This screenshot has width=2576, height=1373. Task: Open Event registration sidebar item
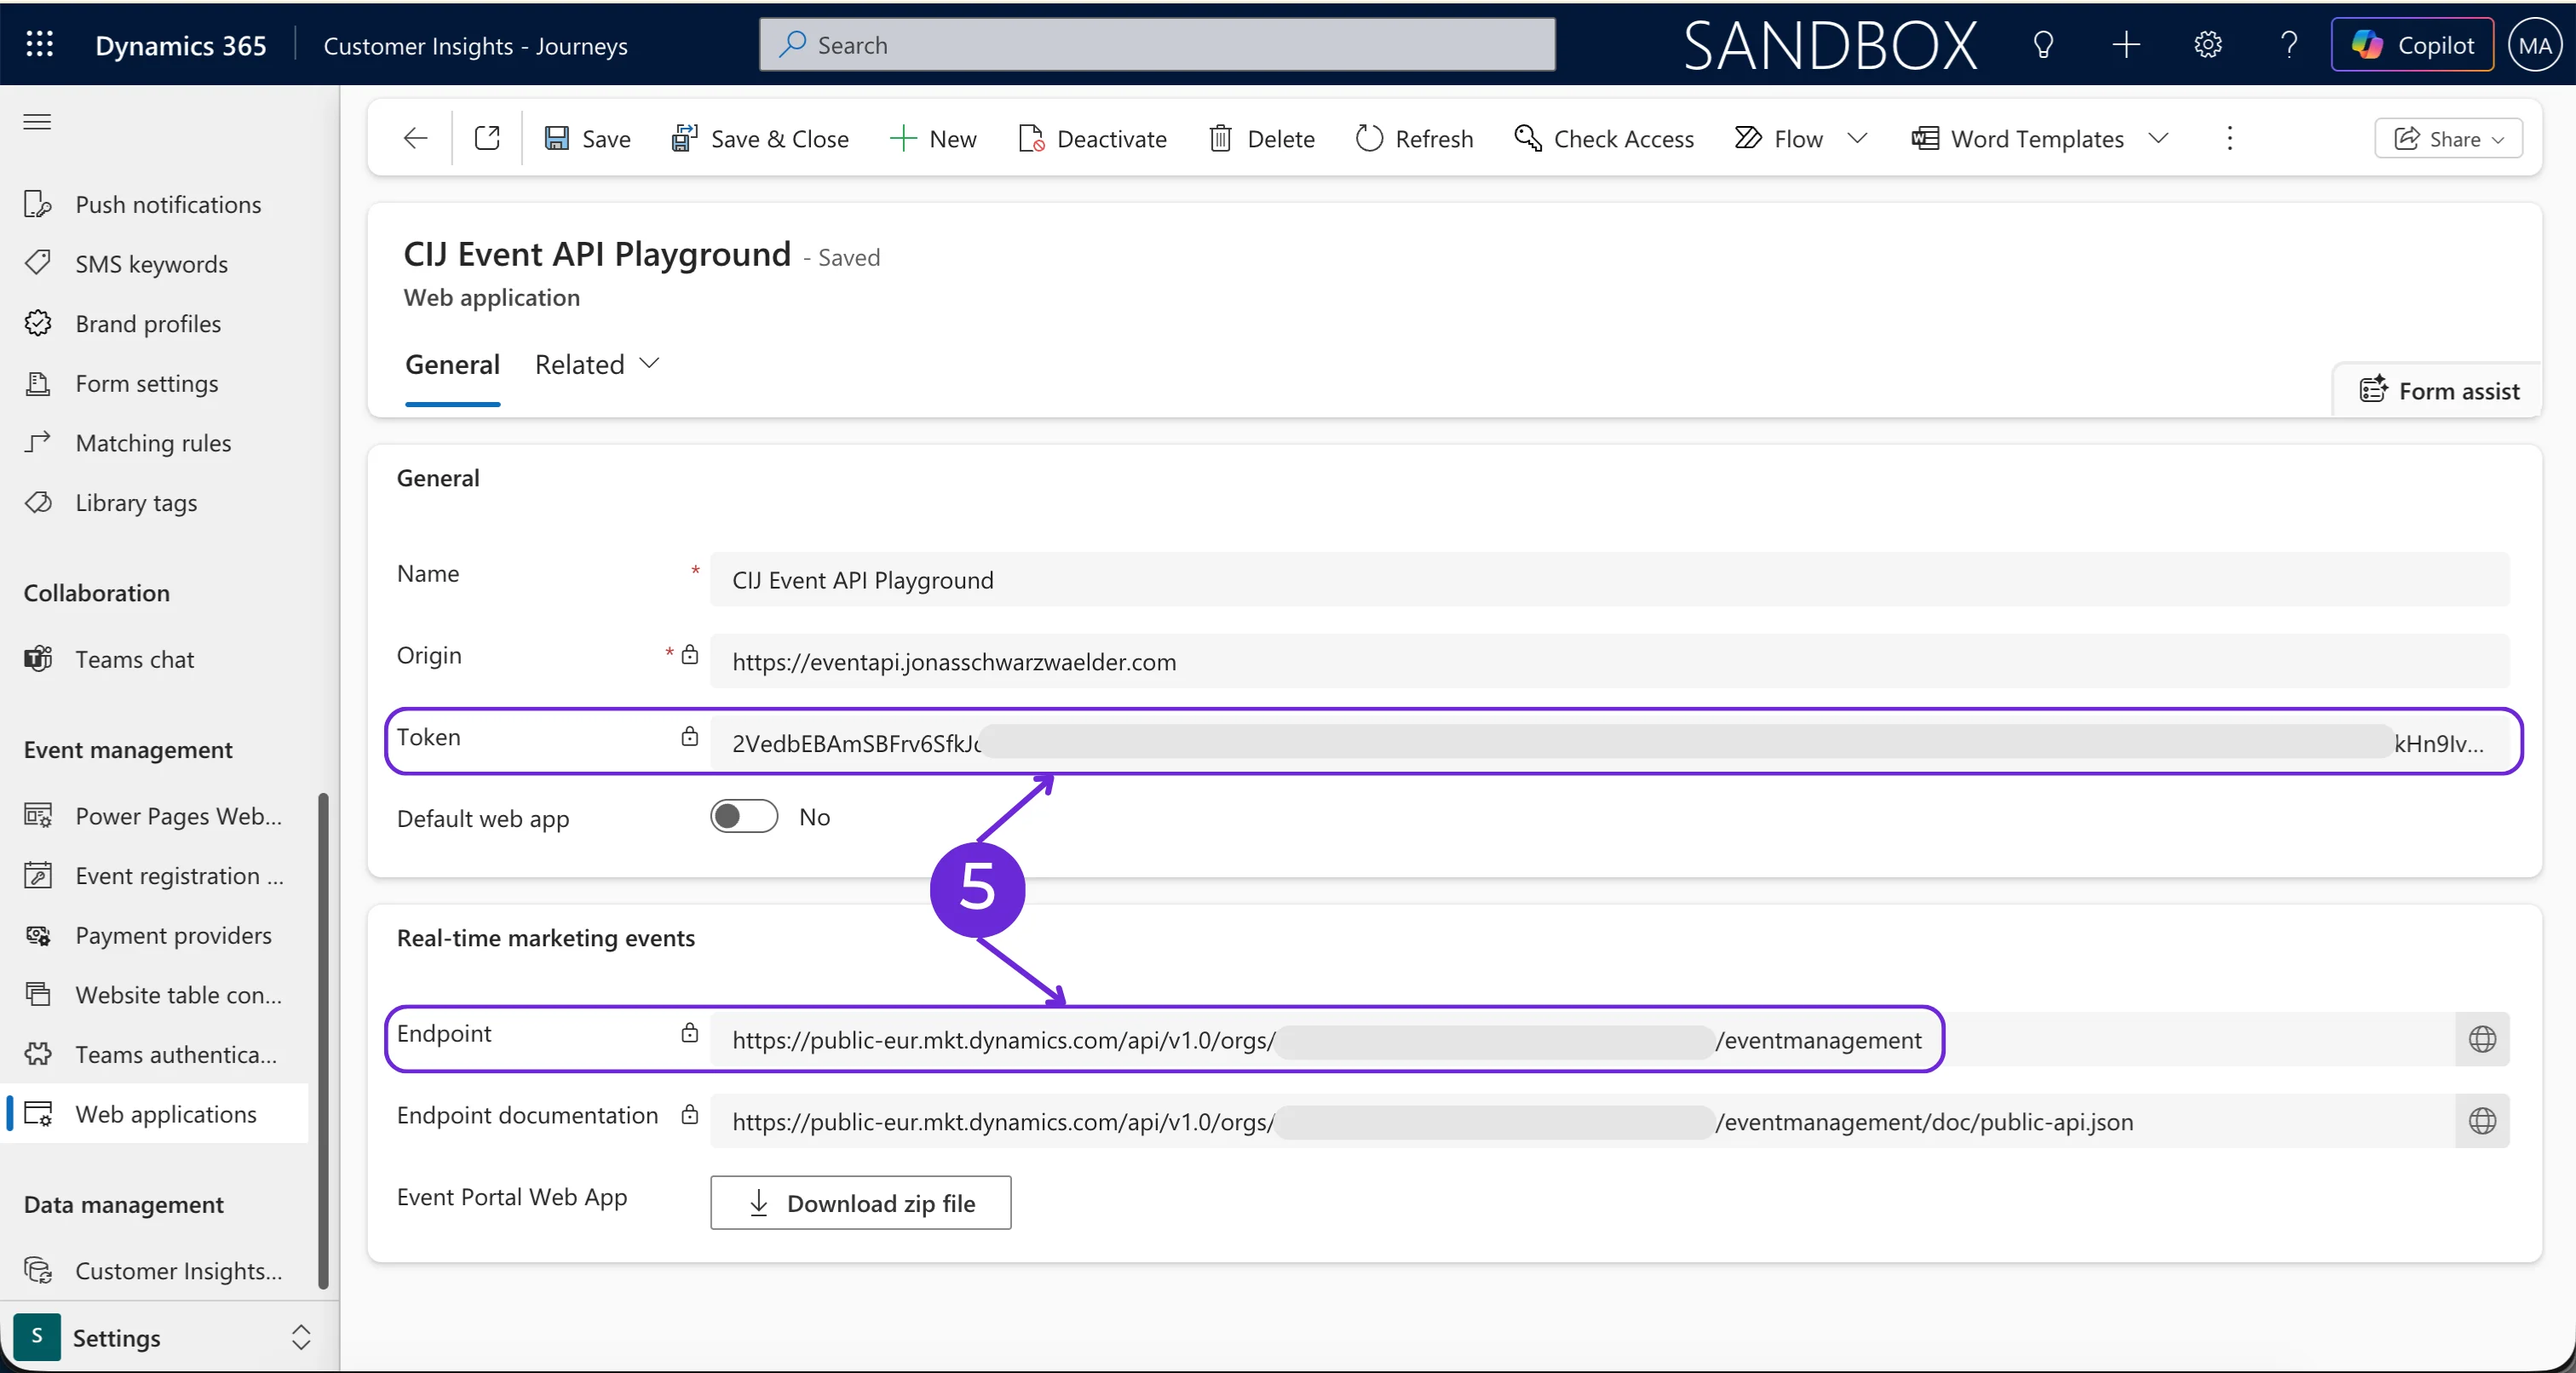click(155, 876)
